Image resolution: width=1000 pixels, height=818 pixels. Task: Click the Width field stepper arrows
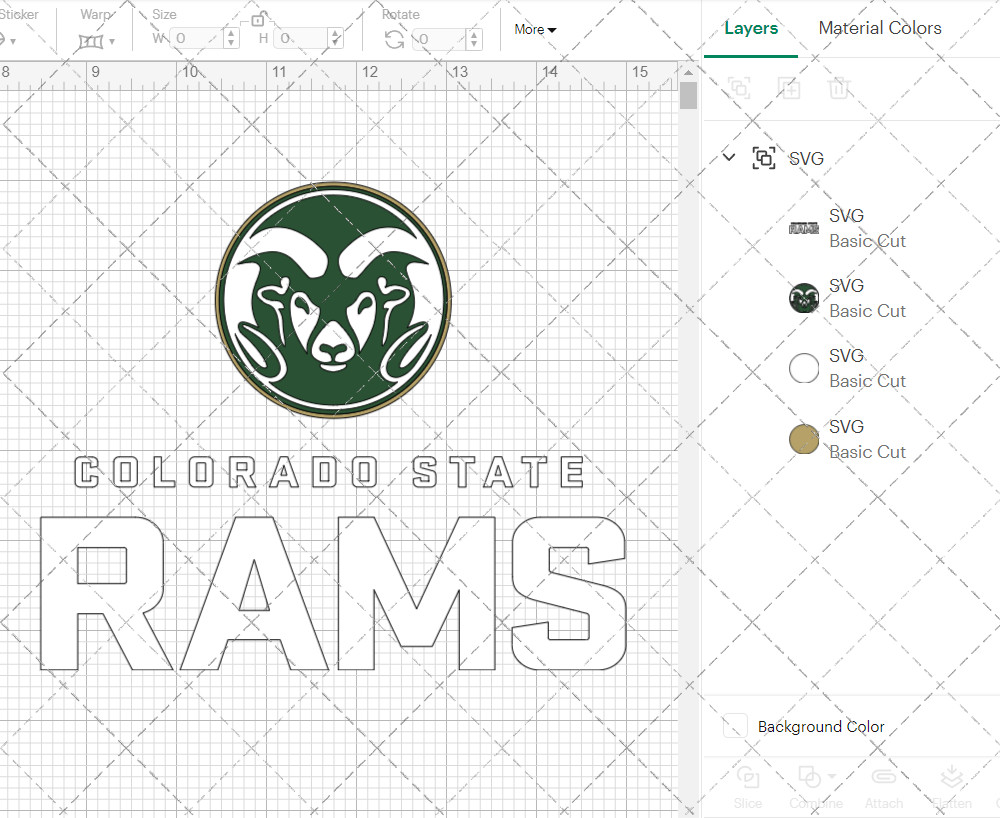click(232, 39)
